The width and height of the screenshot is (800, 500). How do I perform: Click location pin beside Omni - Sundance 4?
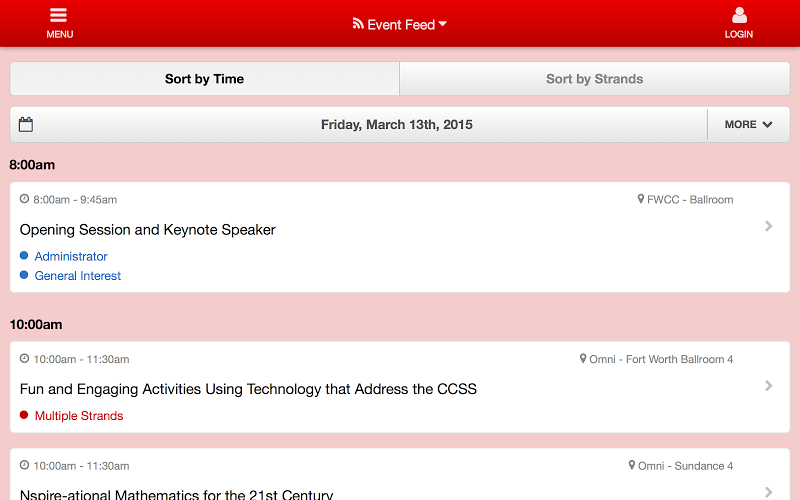[632, 465]
